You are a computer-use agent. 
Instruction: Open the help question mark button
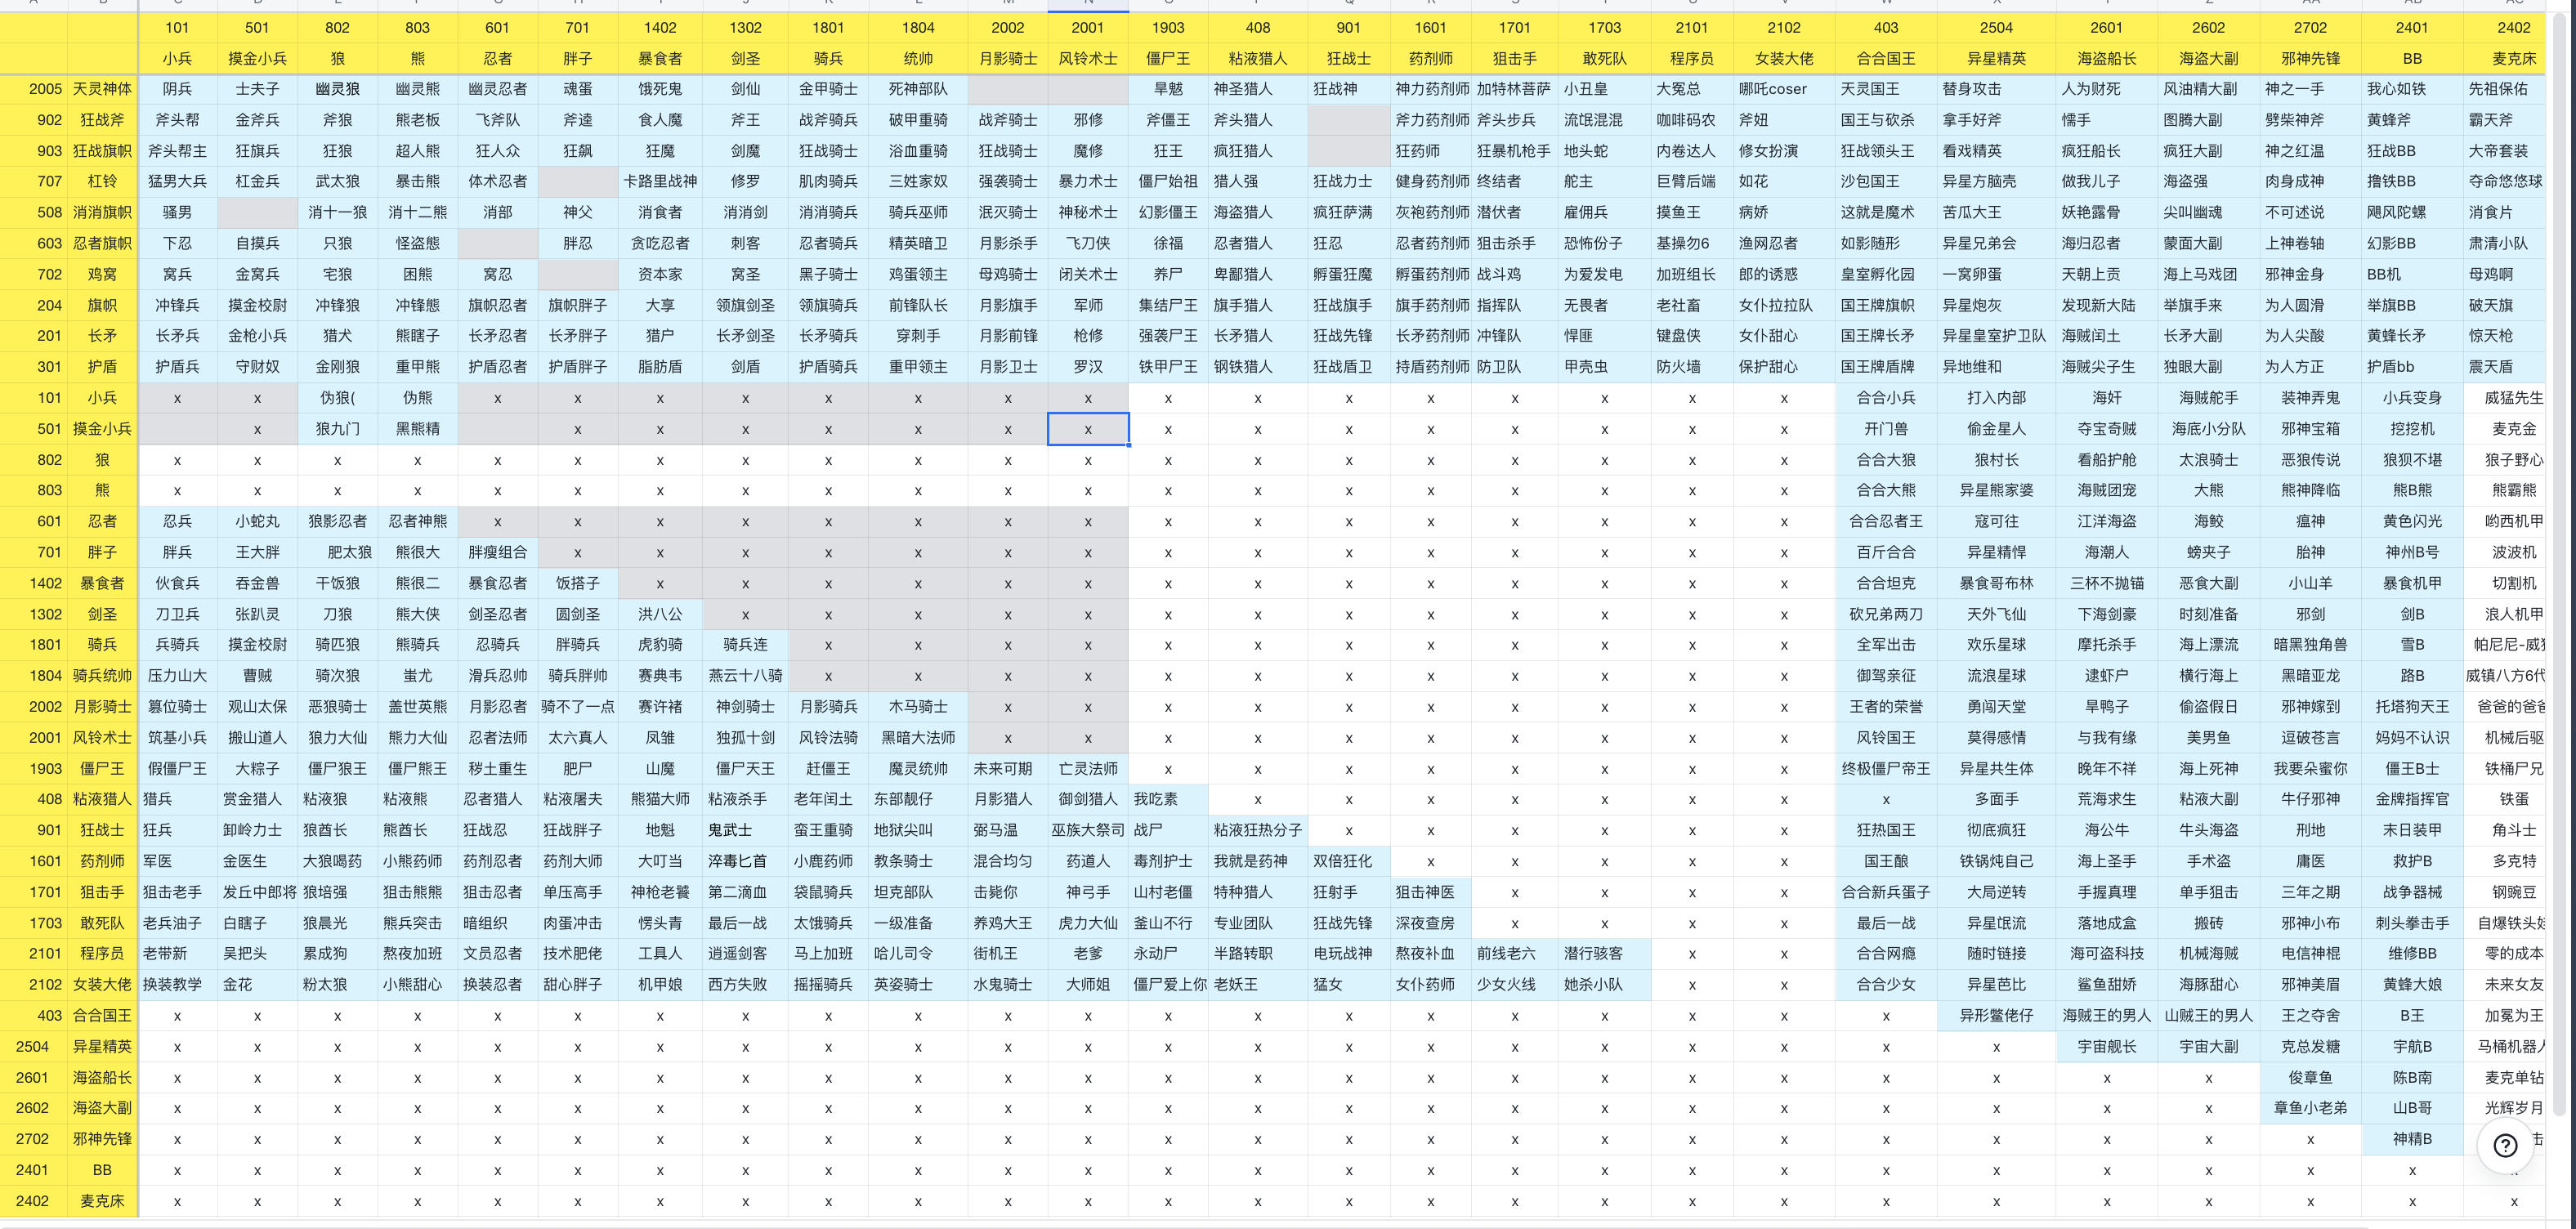click(x=2505, y=1146)
